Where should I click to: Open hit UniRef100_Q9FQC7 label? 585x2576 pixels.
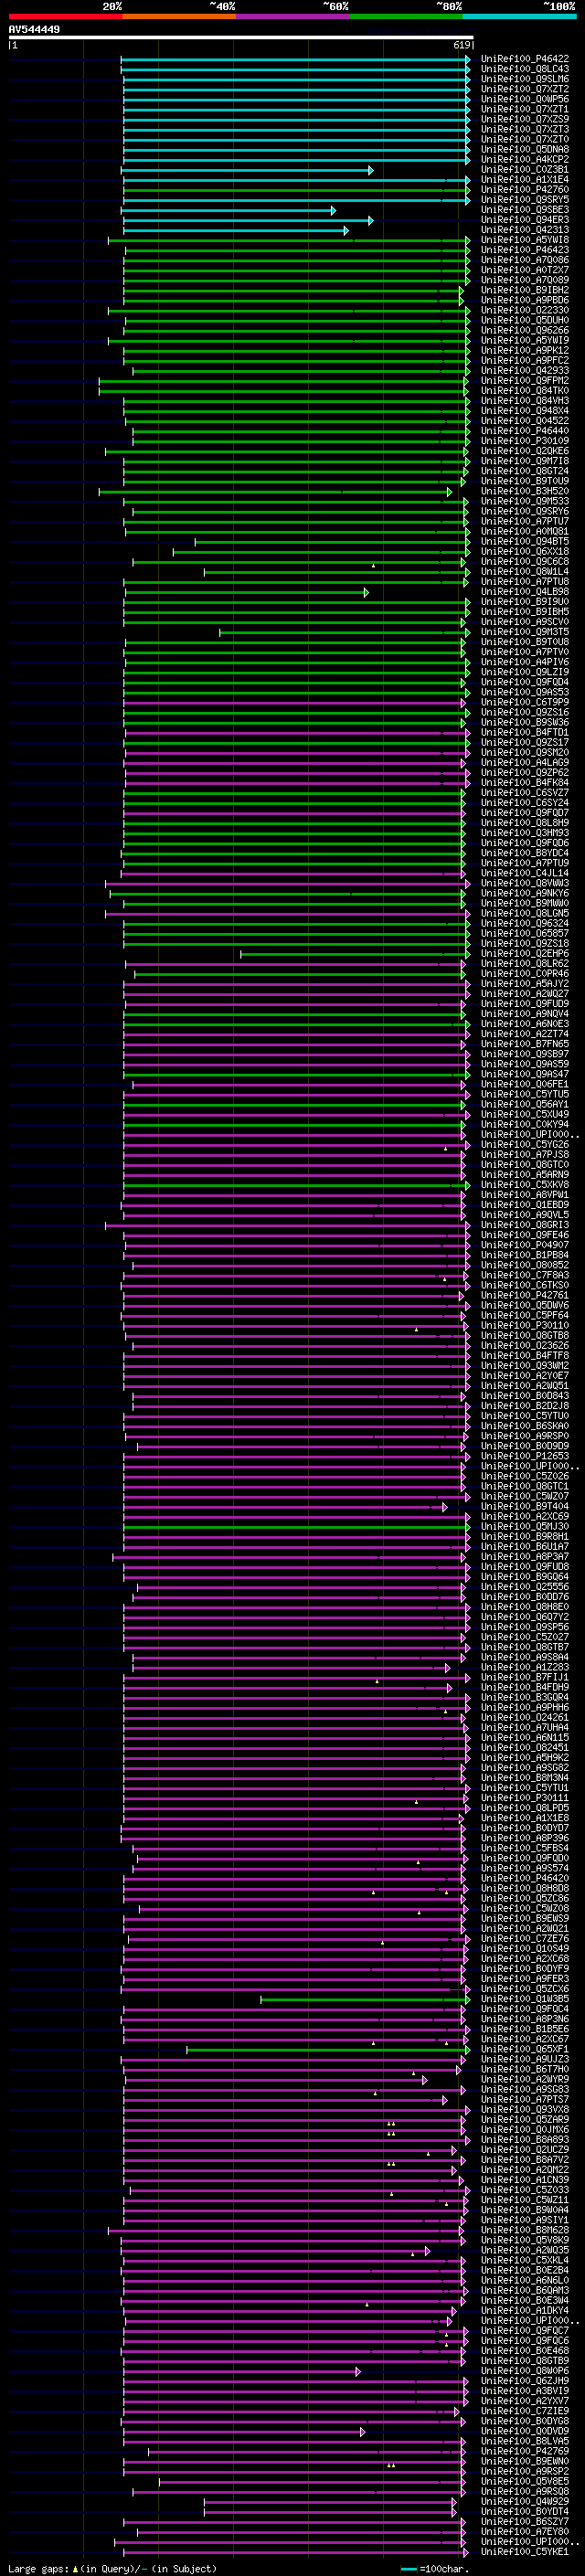[525, 2331]
